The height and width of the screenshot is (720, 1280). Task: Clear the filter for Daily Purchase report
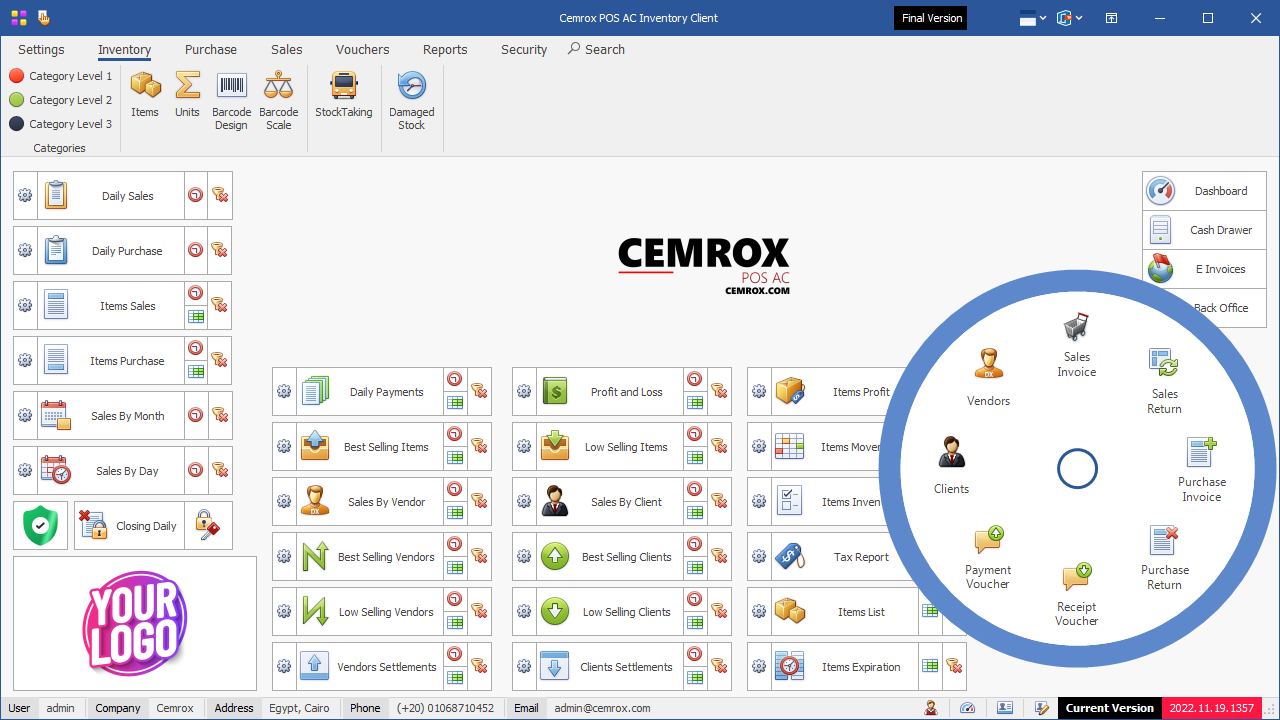point(220,251)
